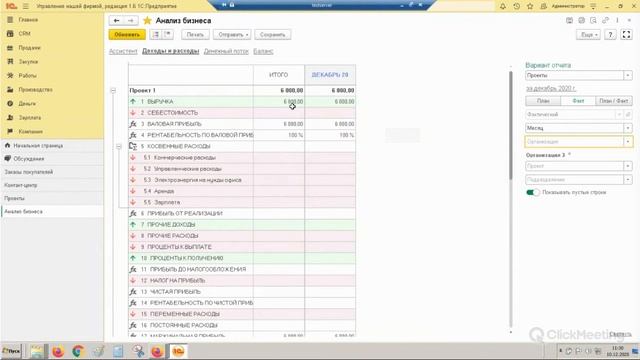Open the history clock icon
Viewport: 640px width, 360px height.
pos(516,6)
